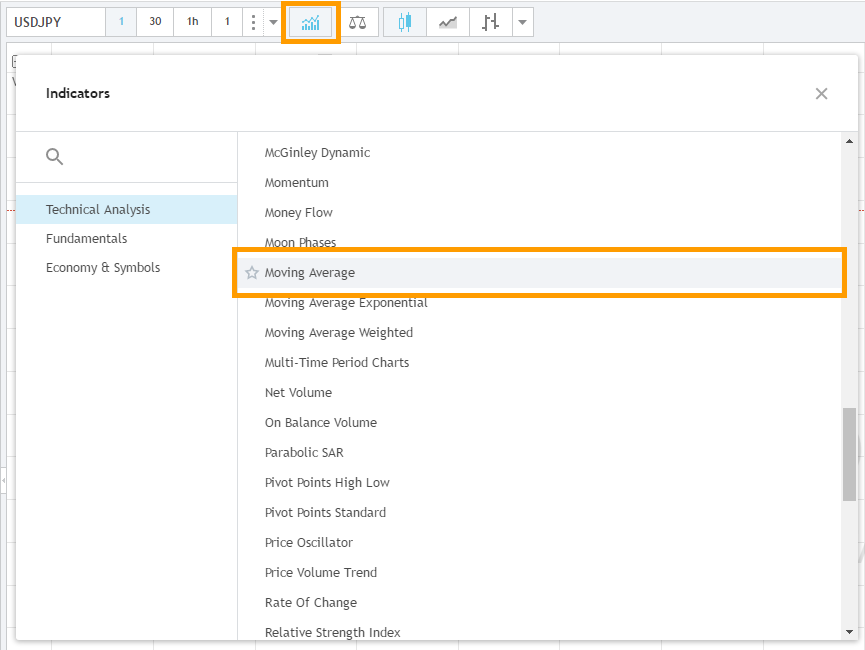The image size is (865, 650).
Task: Add the Moving Average Weighted indicator
Action: 539,333
